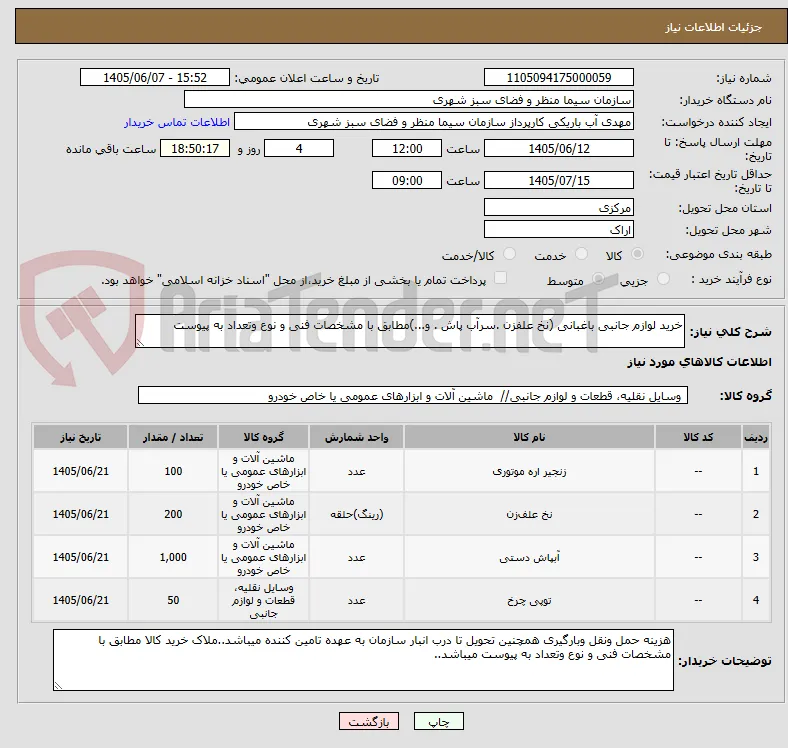Click the remaining days field showing 4
This screenshot has height=748, width=788.
tap(299, 148)
